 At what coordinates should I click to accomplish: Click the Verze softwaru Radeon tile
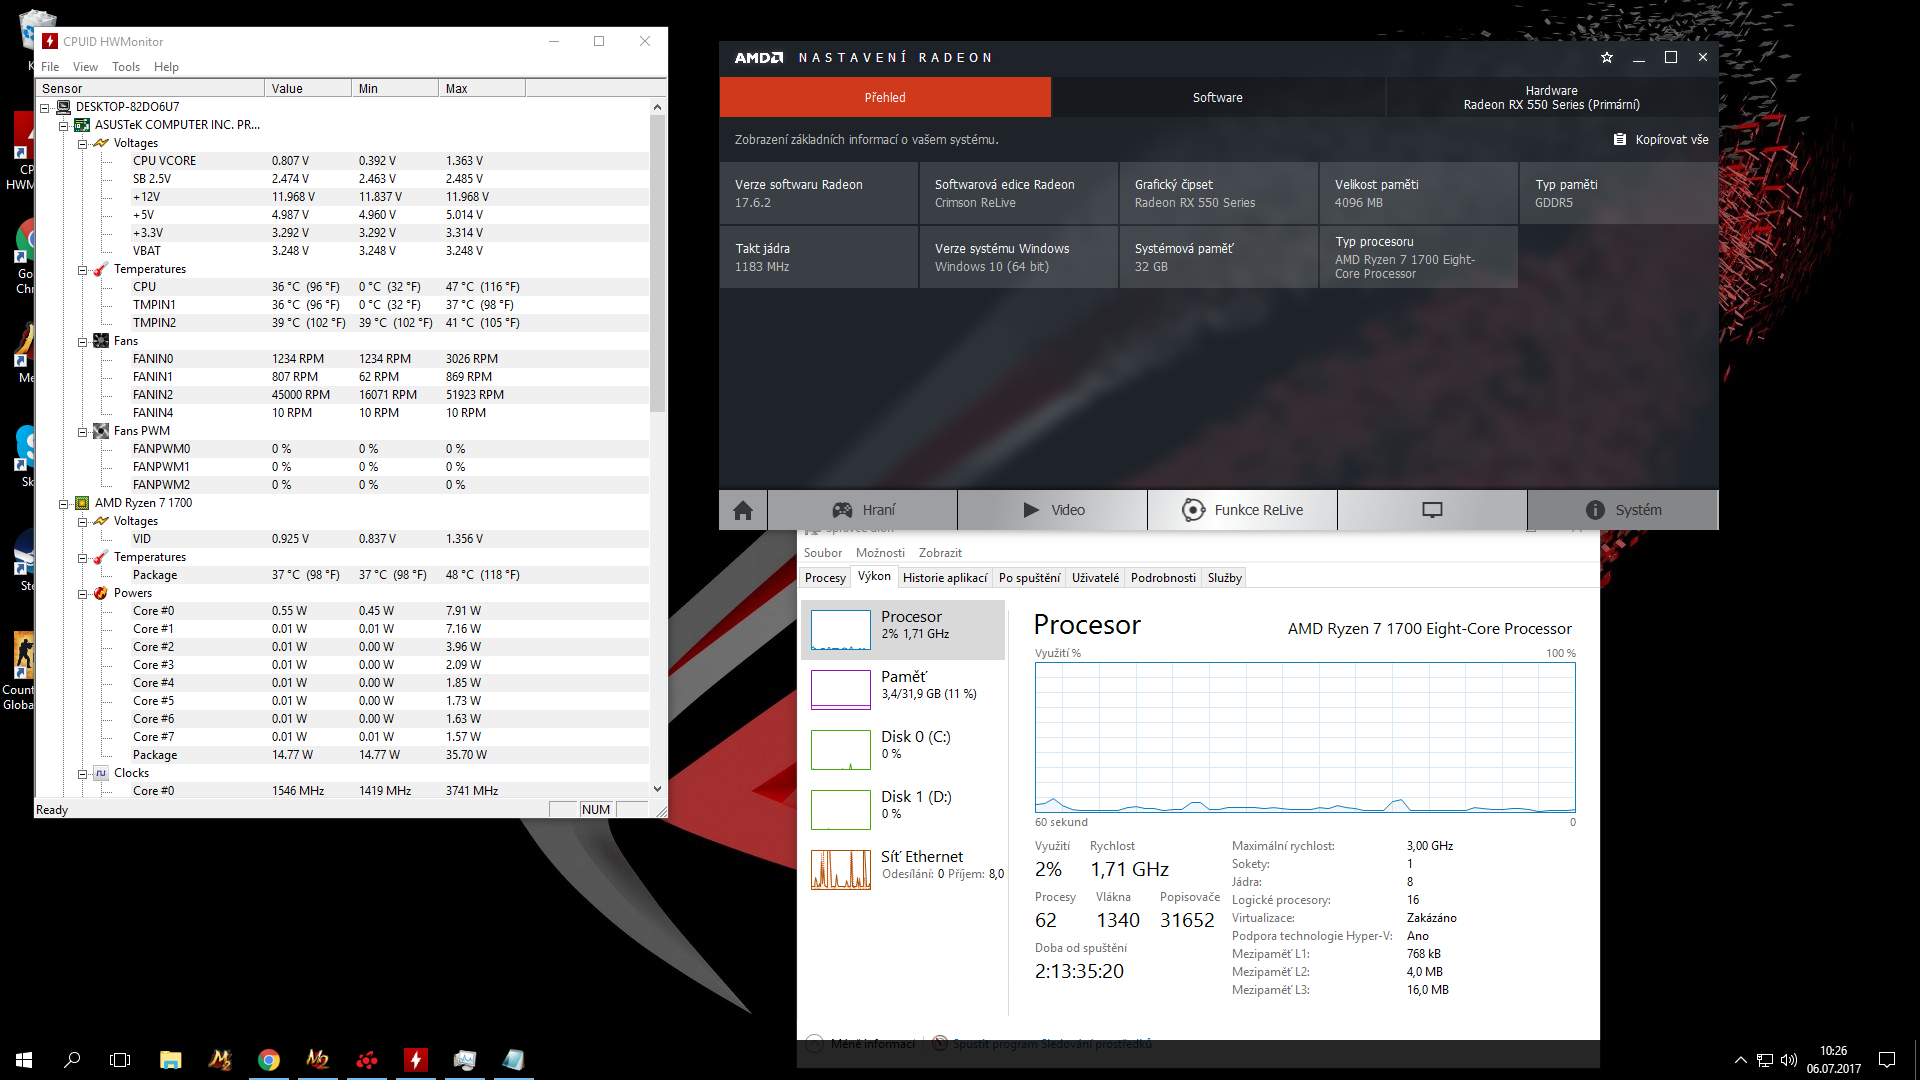818,193
